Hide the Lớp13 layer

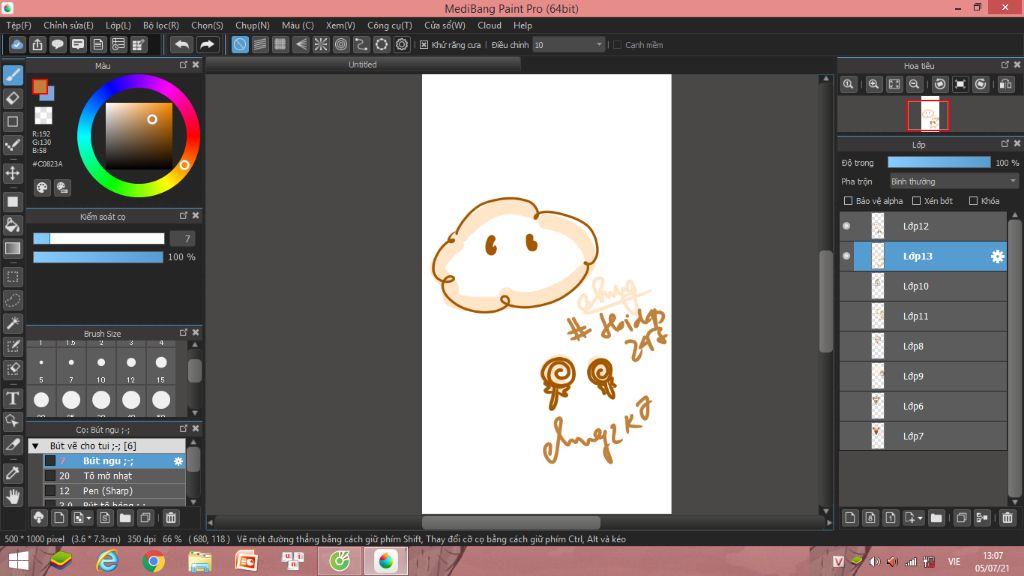click(846, 256)
